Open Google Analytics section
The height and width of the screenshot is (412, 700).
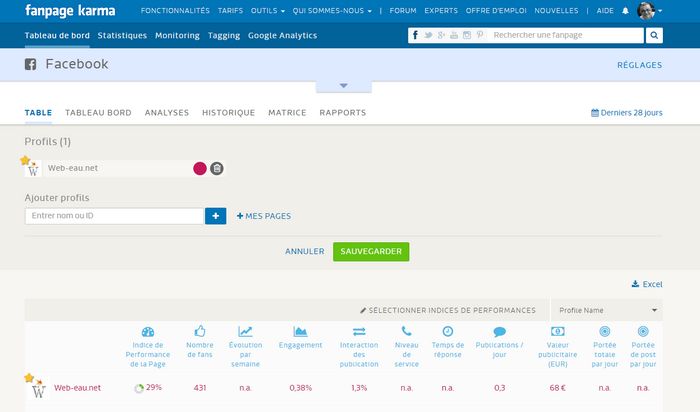283,35
